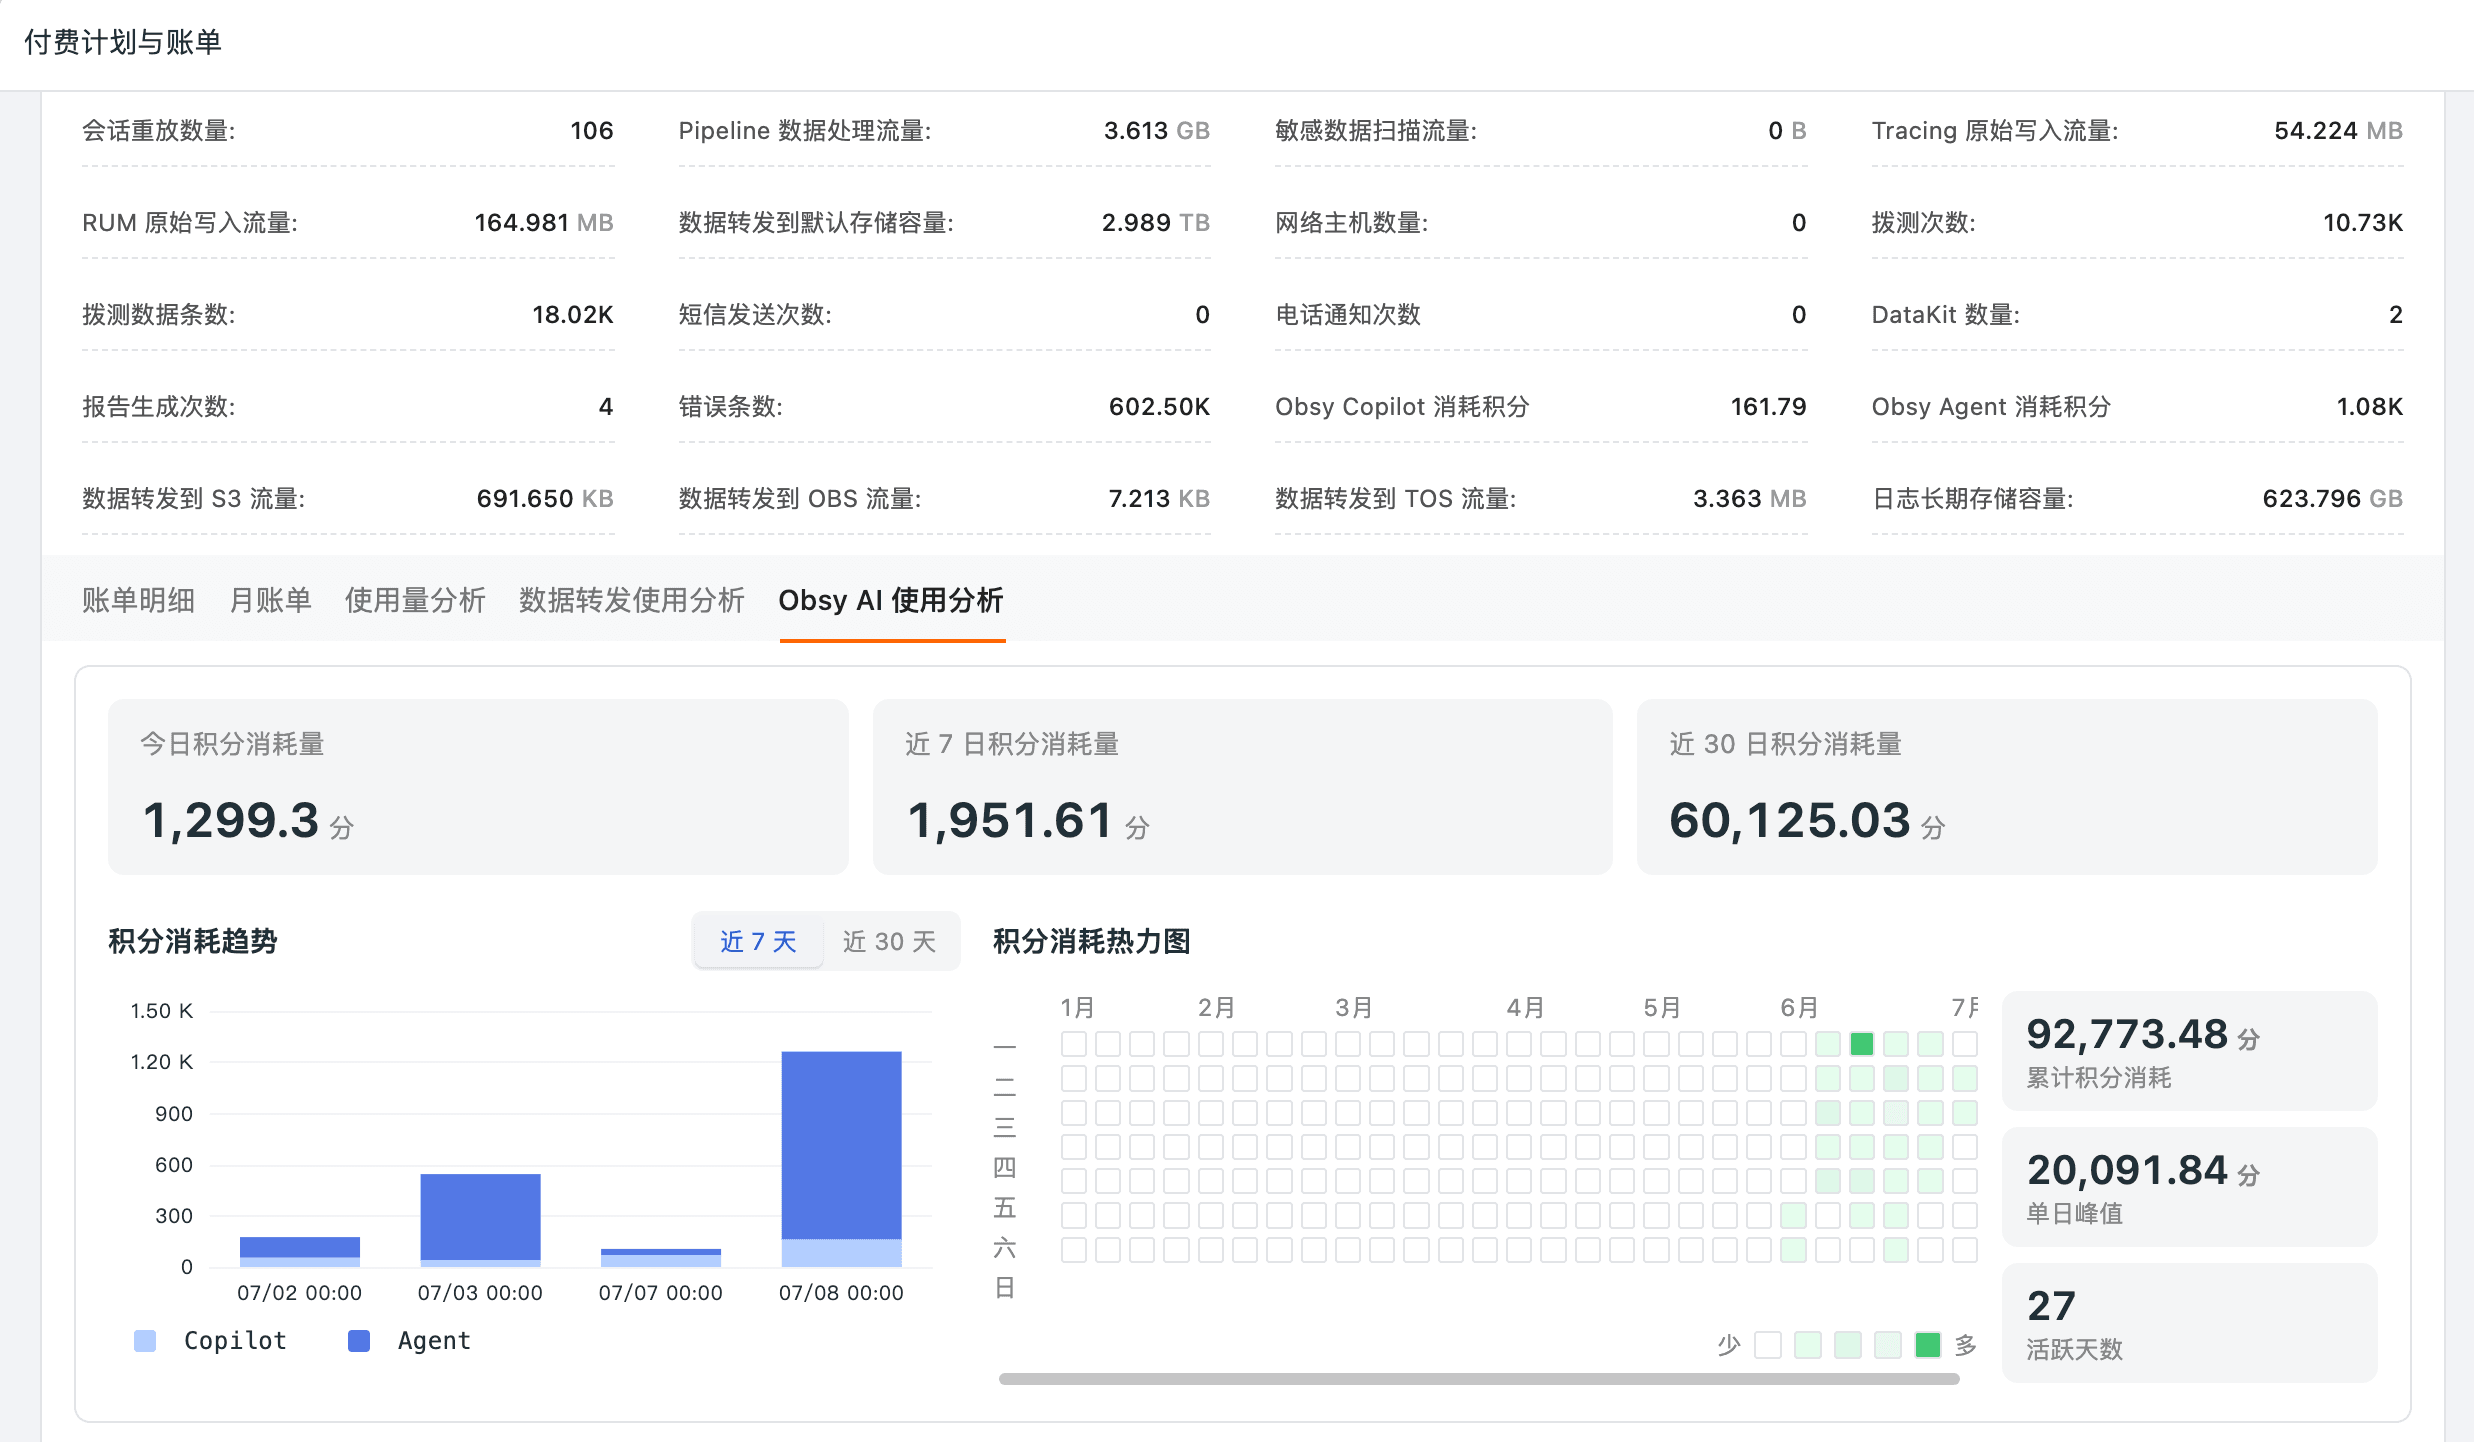
Task: Switch the trend chart to 近 7 天
Action: (758, 941)
